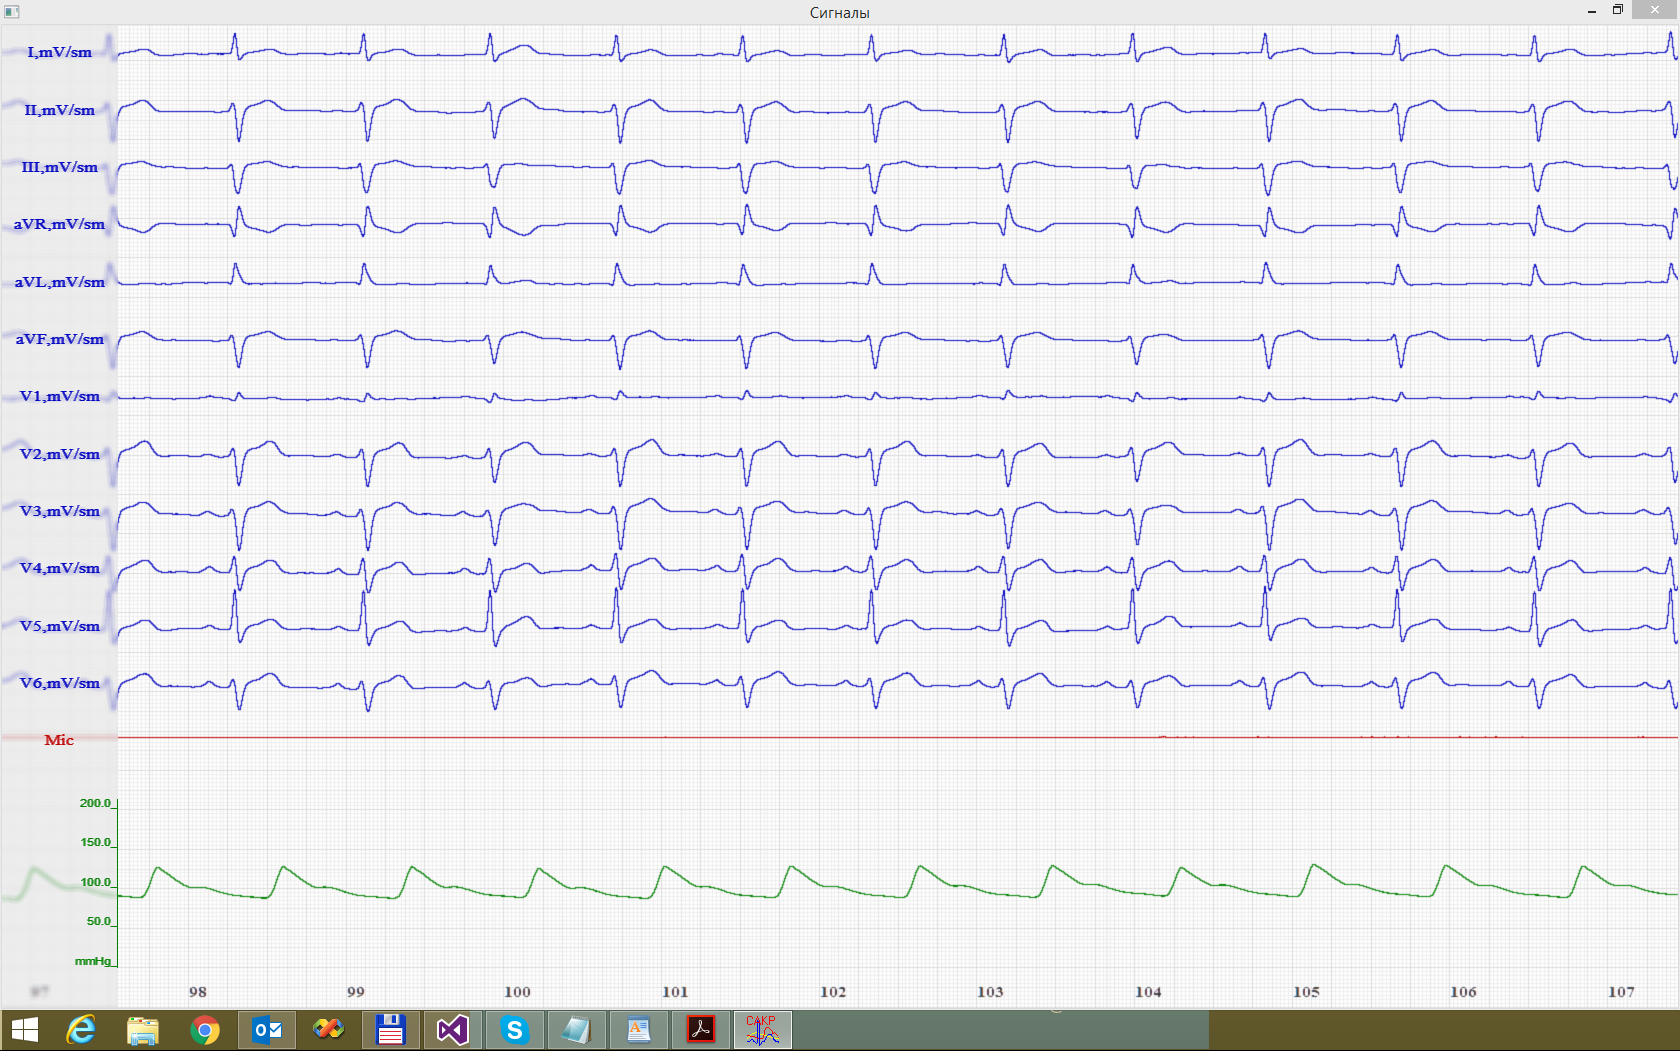Image resolution: width=1680 pixels, height=1051 pixels.
Task: Jump to time marker 98
Action: [198, 992]
